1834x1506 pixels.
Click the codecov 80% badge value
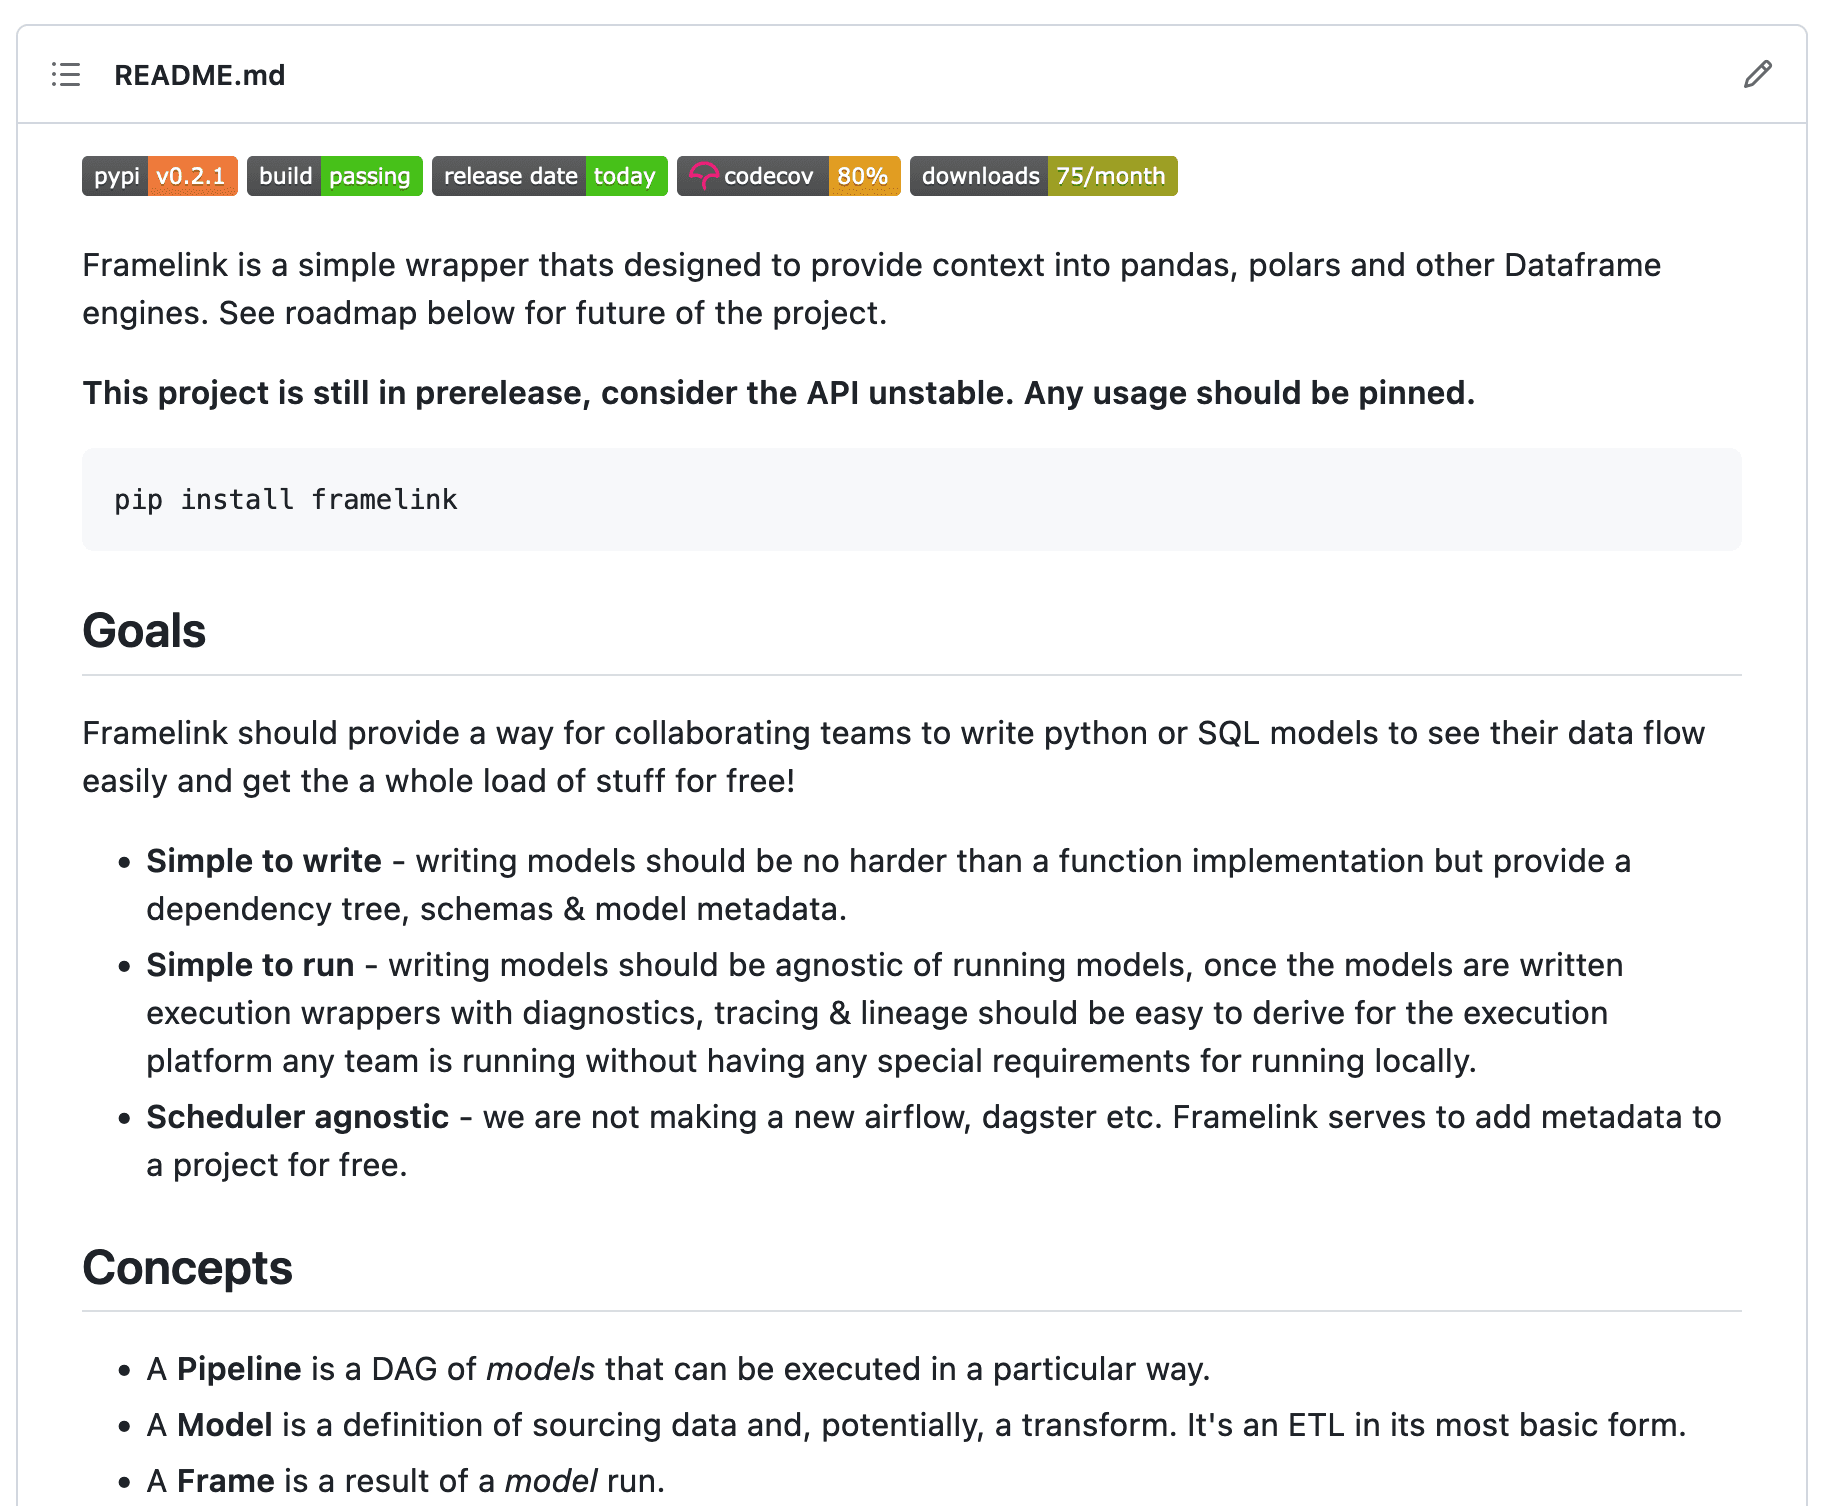click(864, 176)
